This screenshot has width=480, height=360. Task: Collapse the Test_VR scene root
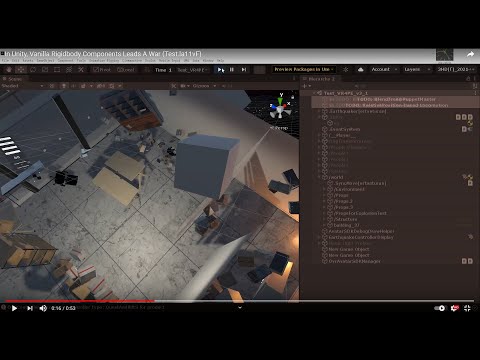click(314, 93)
